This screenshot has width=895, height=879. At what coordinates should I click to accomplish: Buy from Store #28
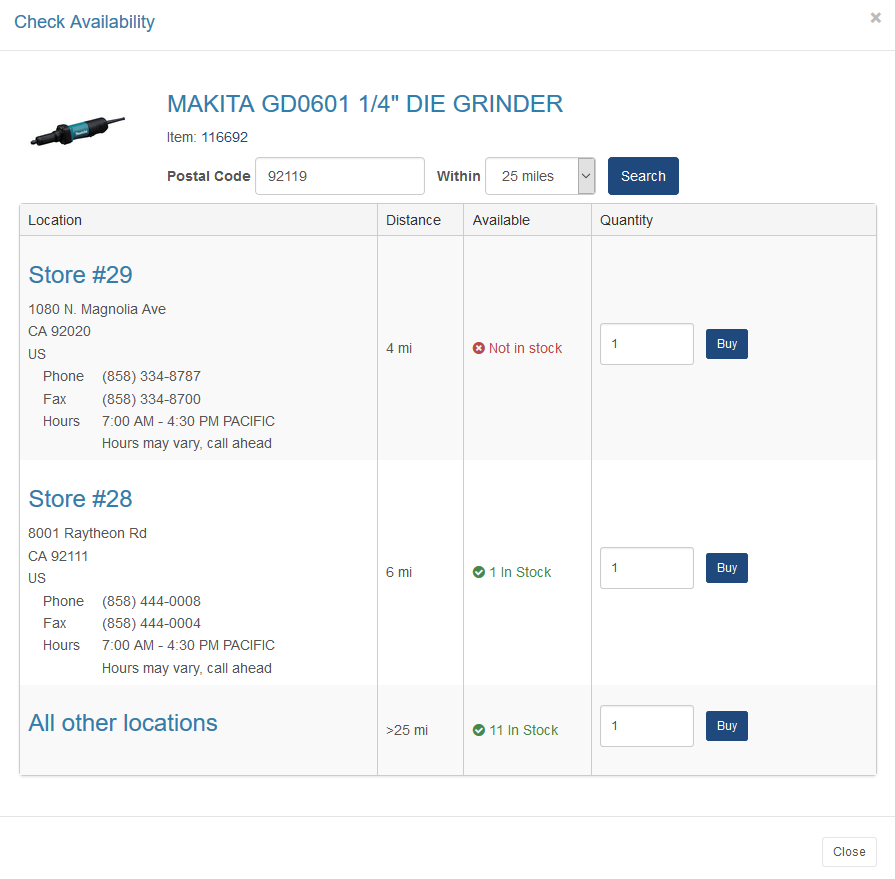[727, 568]
